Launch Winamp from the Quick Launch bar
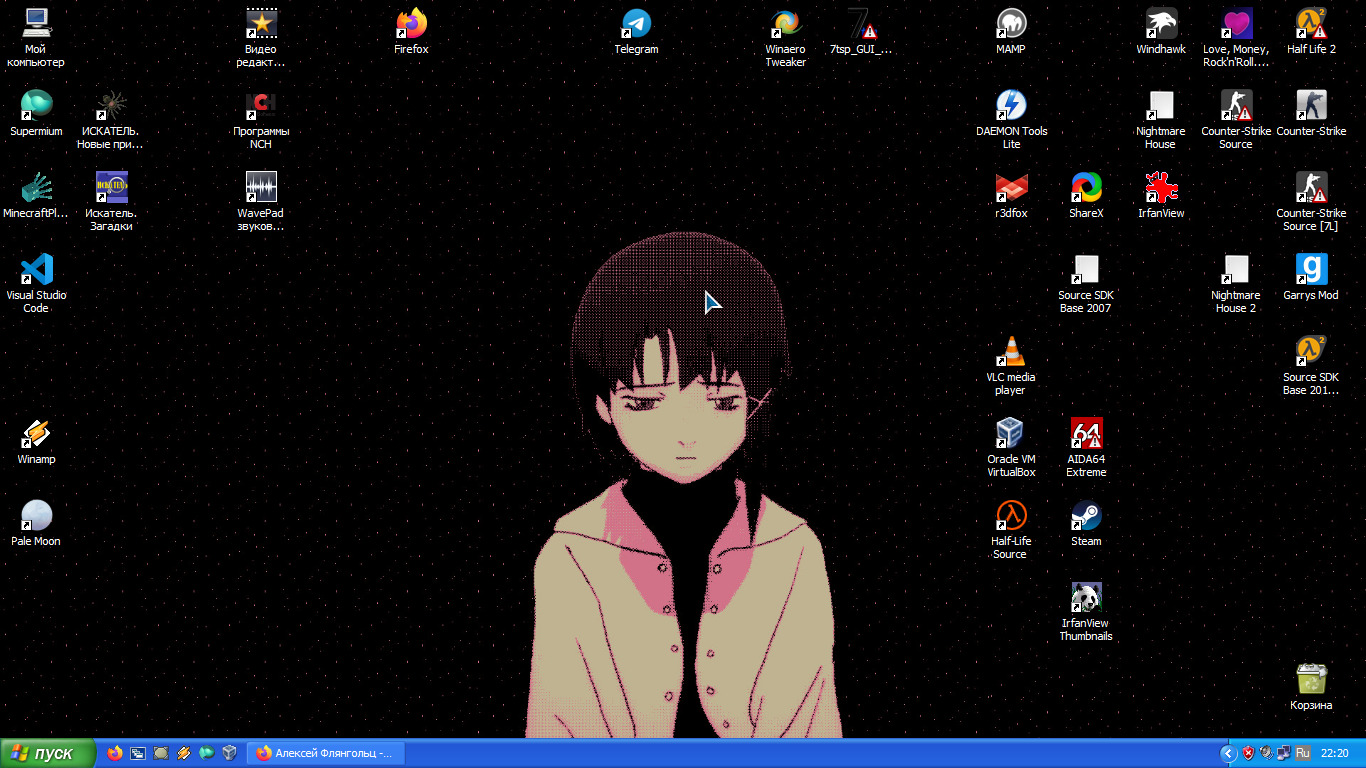The width and height of the screenshot is (1366, 768). pyautogui.click(x=184, y=753)
